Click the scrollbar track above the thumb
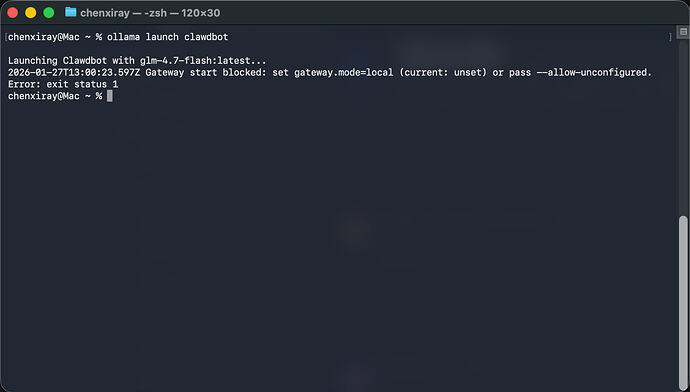The image size is (690, 392). 683,128
